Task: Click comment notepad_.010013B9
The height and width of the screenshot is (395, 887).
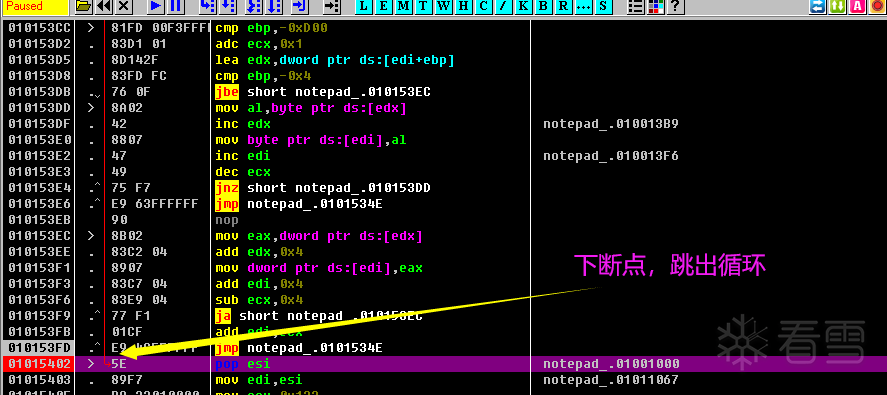Action: (610, 123)
